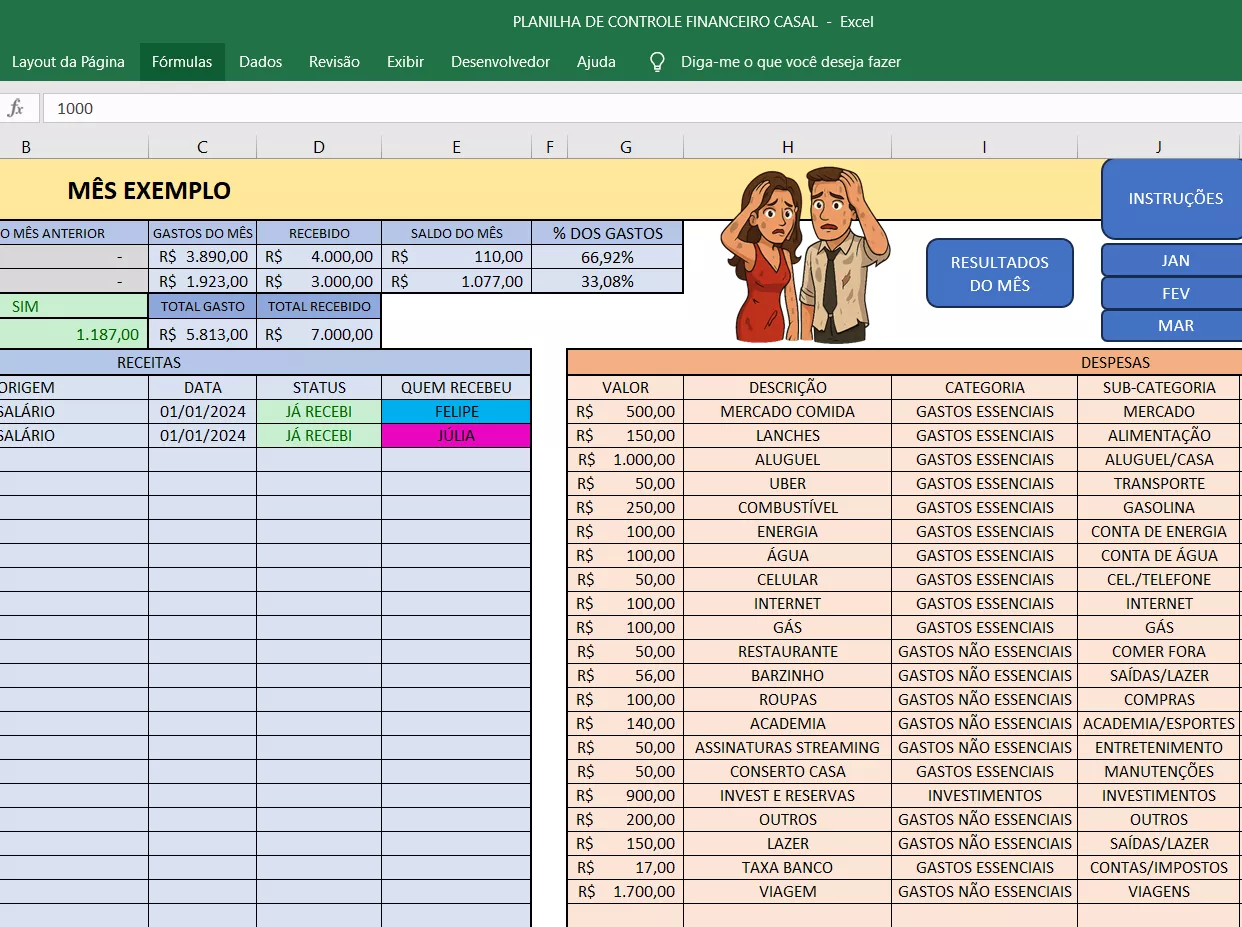This screenshot has width=1242, height=927.
Task: Switch to the Dados tab
Action: click(260, 62)
